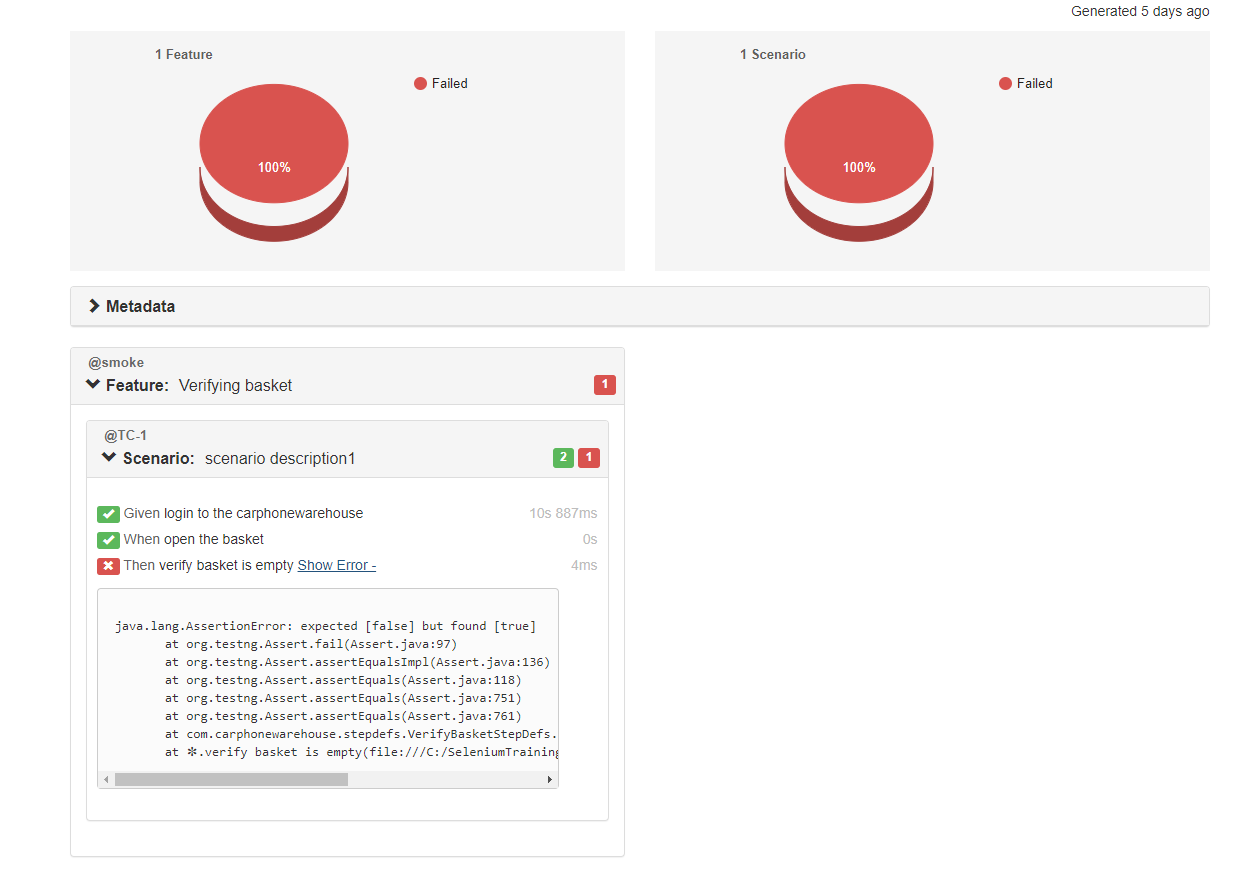1241x869 pixels.
Task: Click red cross icon for verify basket step
Action: pos(108,566)
